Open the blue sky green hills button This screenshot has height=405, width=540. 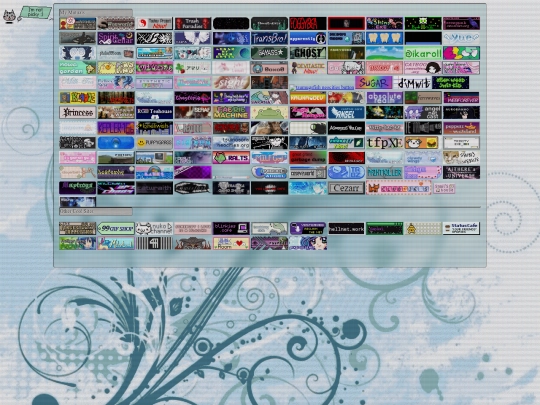[385, 53]
